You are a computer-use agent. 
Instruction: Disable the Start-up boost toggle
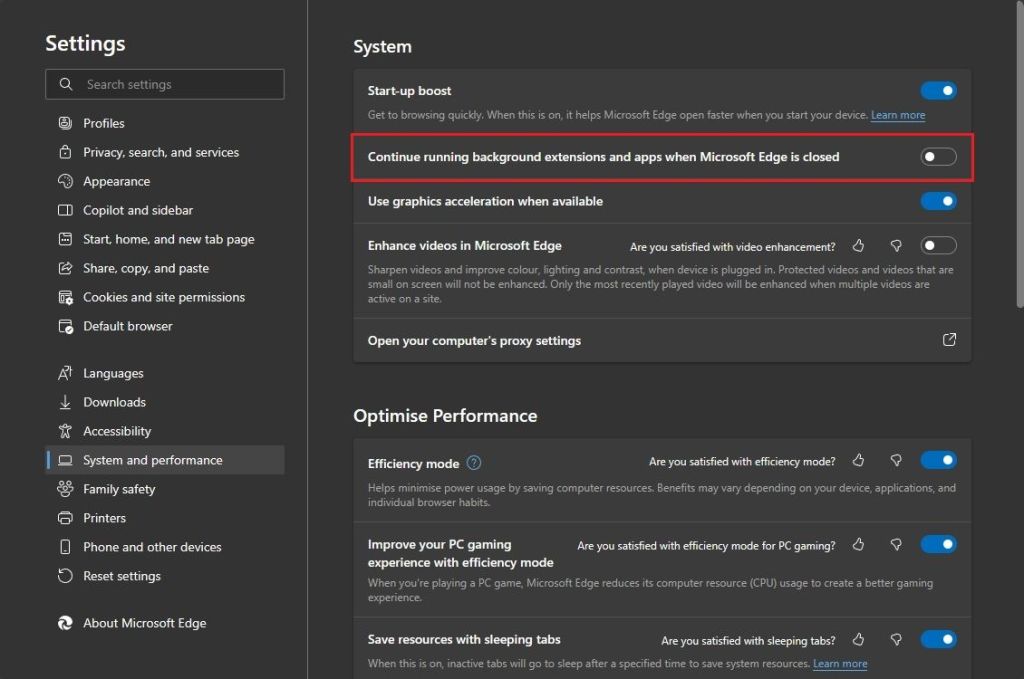pyautogui.click(x=938, y=91)
